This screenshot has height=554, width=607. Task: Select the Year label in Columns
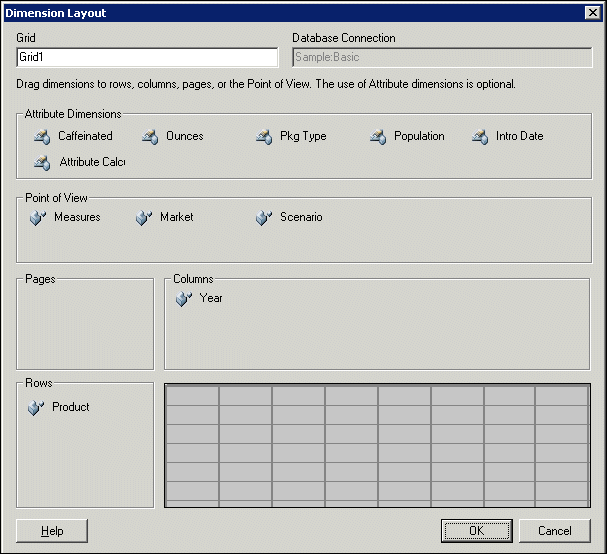[211, 298]
